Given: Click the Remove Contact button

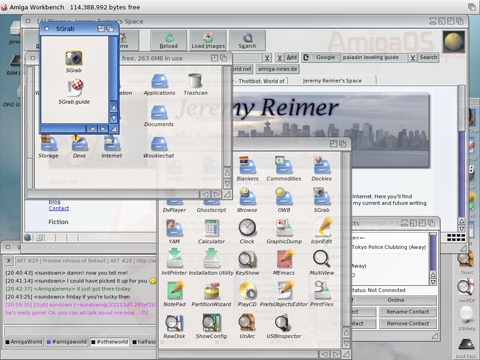Looking at the screenshot, I should pyautogui.click(x=407, y=323).
